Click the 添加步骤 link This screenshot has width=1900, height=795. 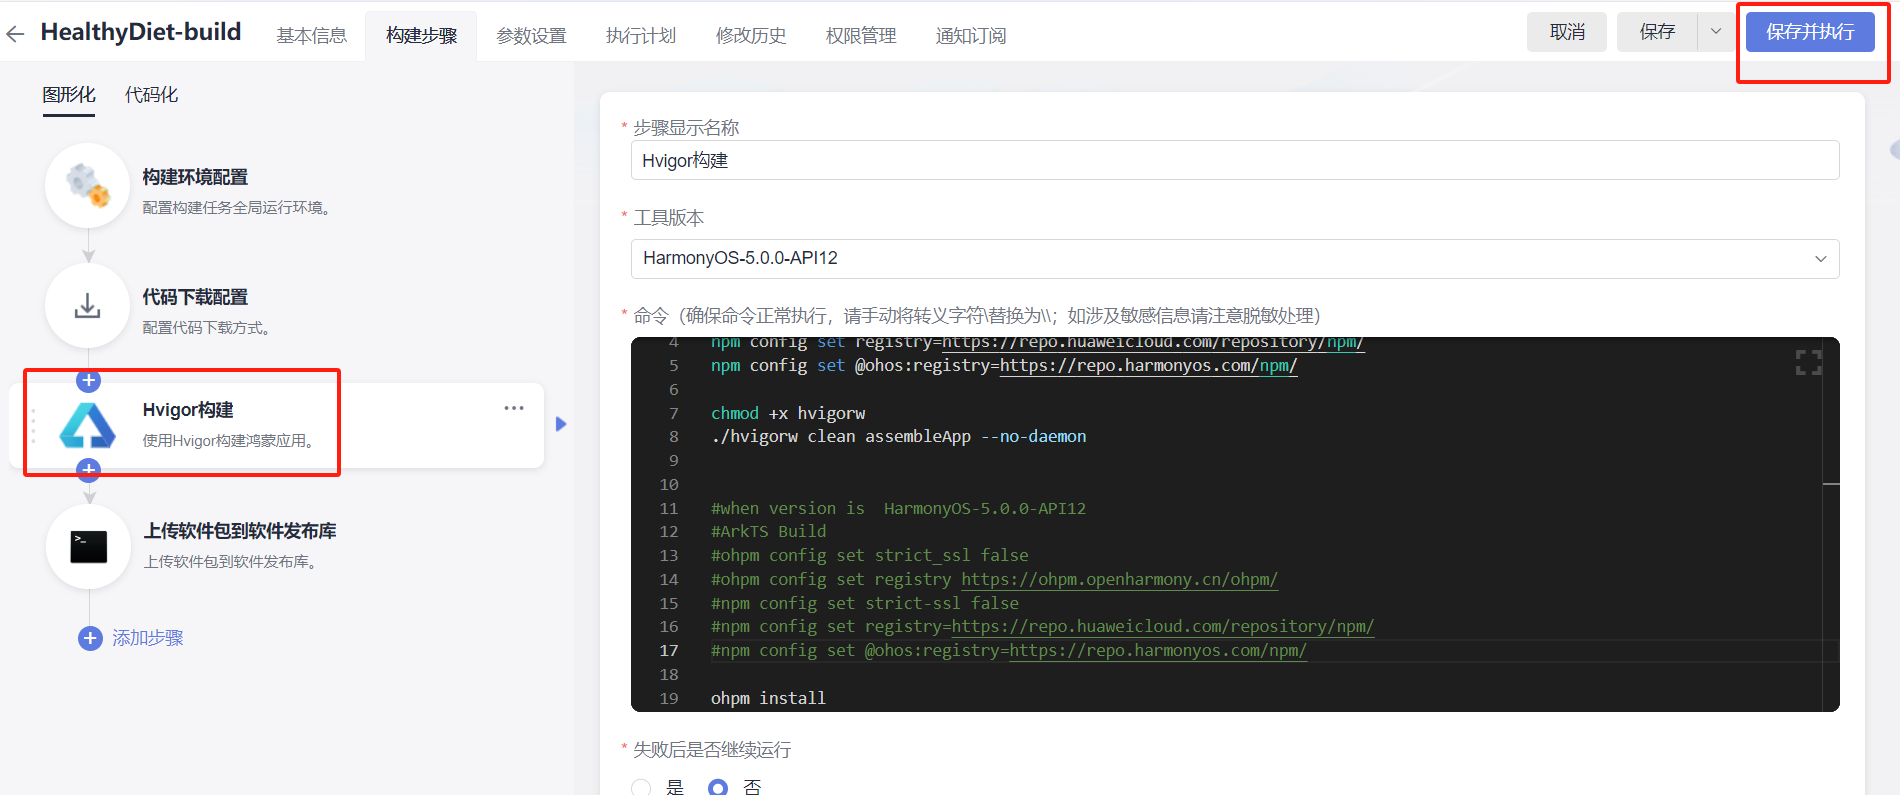pos(148,638)
